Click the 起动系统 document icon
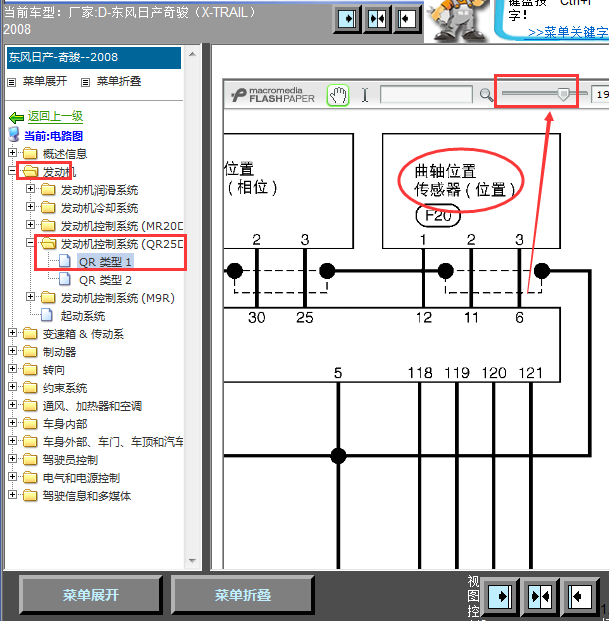609x621 pixels. 47,315
